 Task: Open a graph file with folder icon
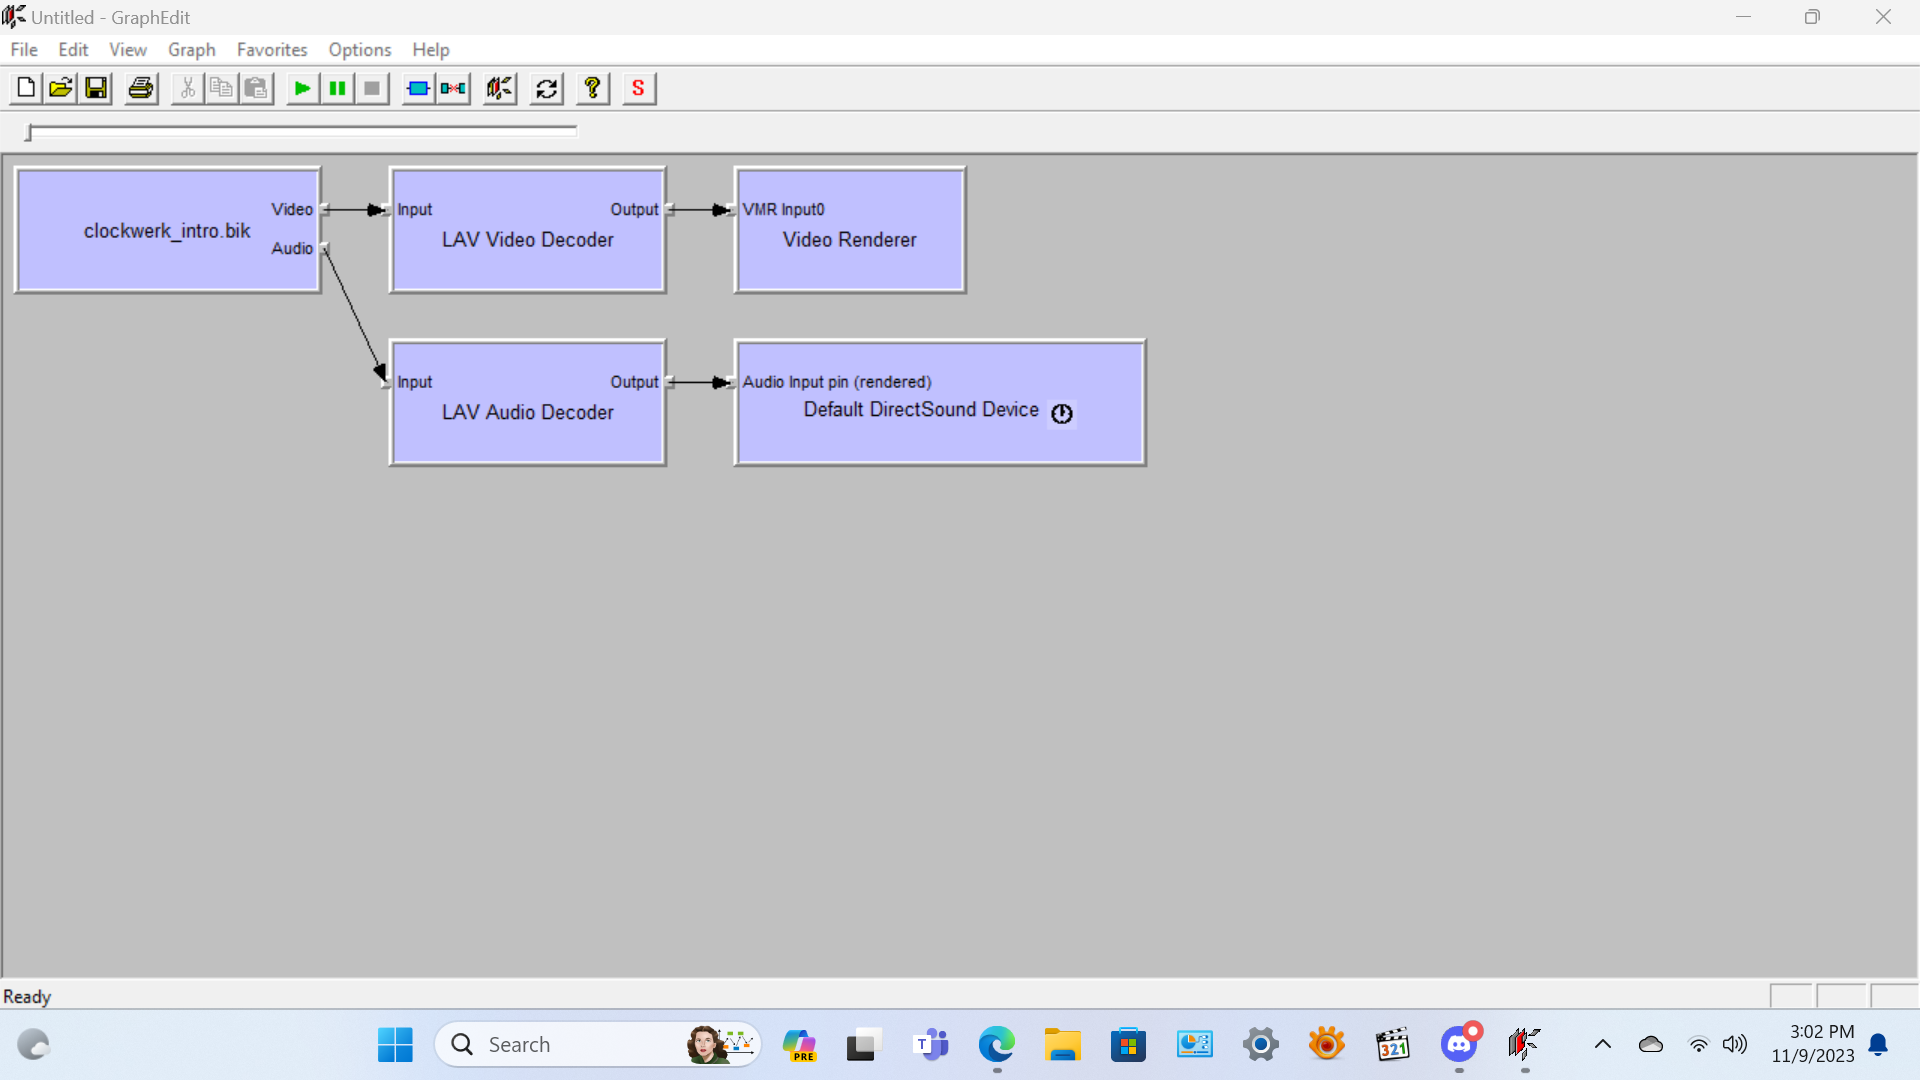(x=61, y=89)
